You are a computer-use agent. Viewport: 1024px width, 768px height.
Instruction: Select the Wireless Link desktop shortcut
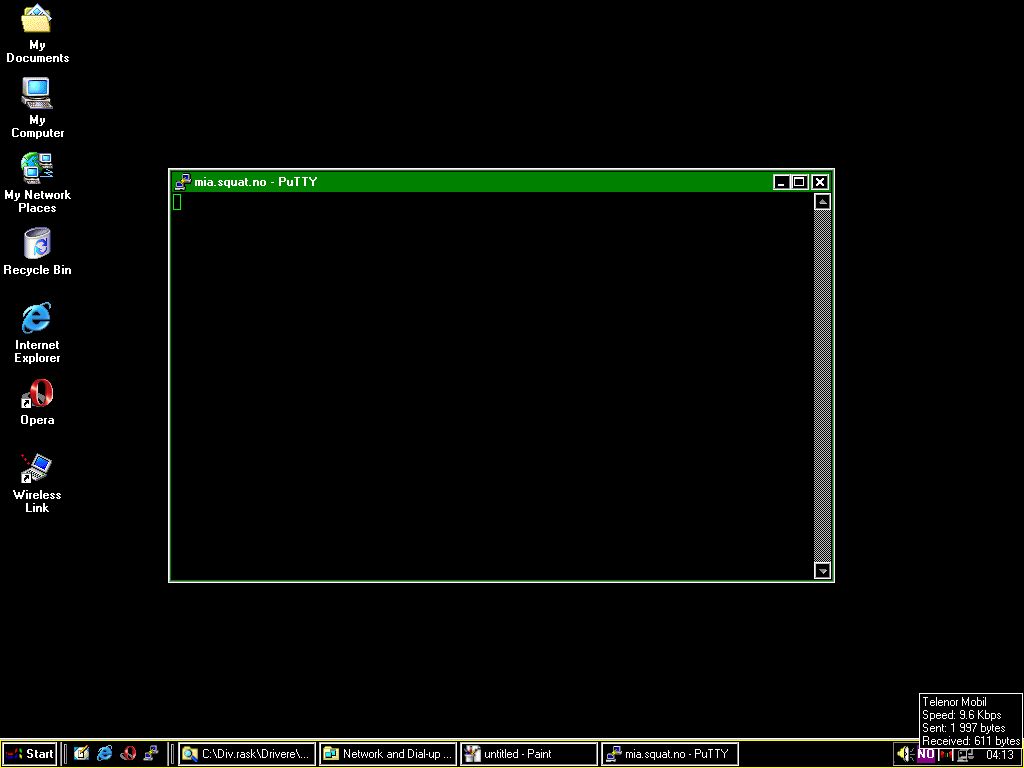coord(37,483)
